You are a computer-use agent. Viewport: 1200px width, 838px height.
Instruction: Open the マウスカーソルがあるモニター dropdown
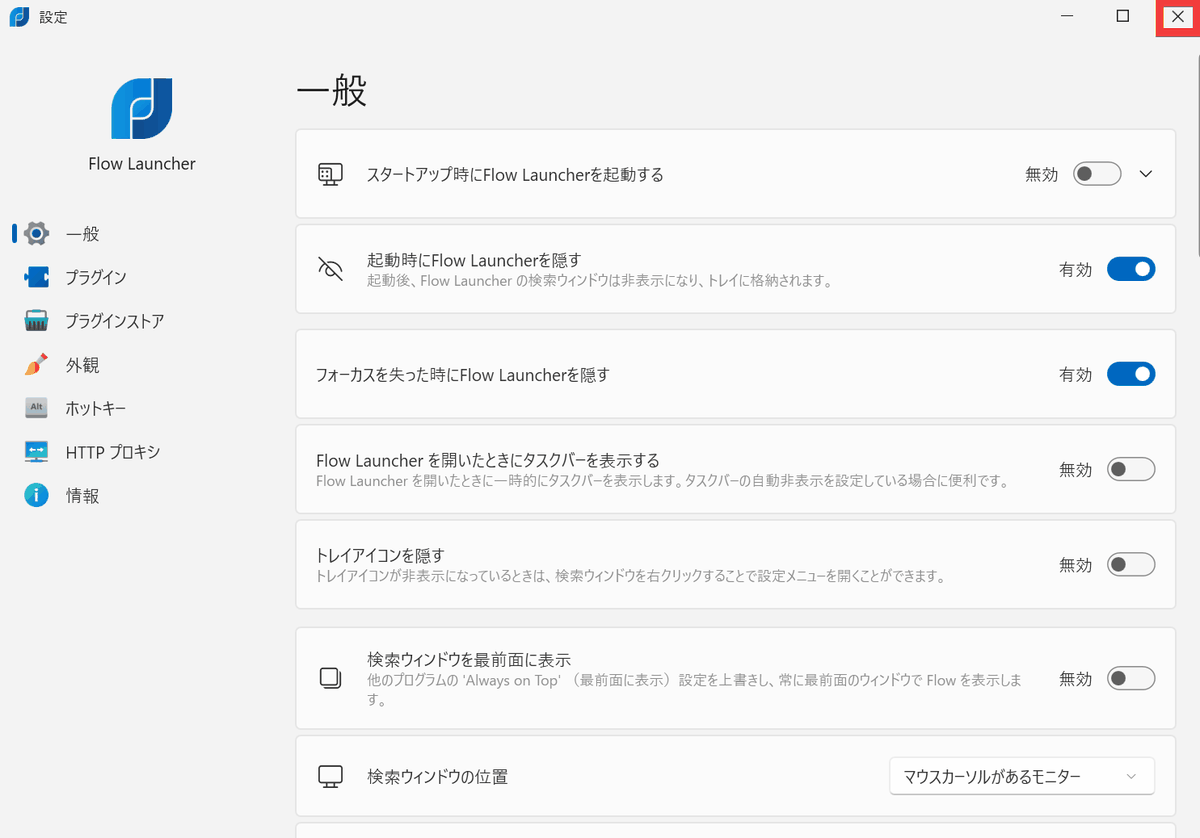1022,776
